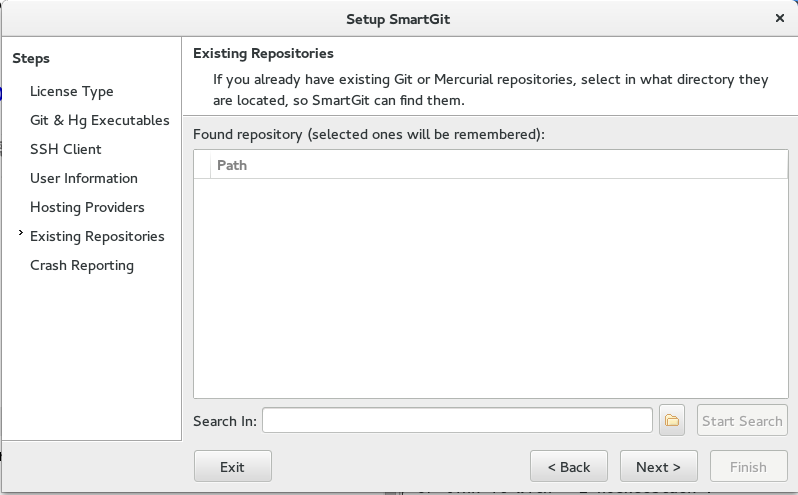Click inside the empty found repository list
The width and height of the screenshot is (798, 495).
(491, 288)
